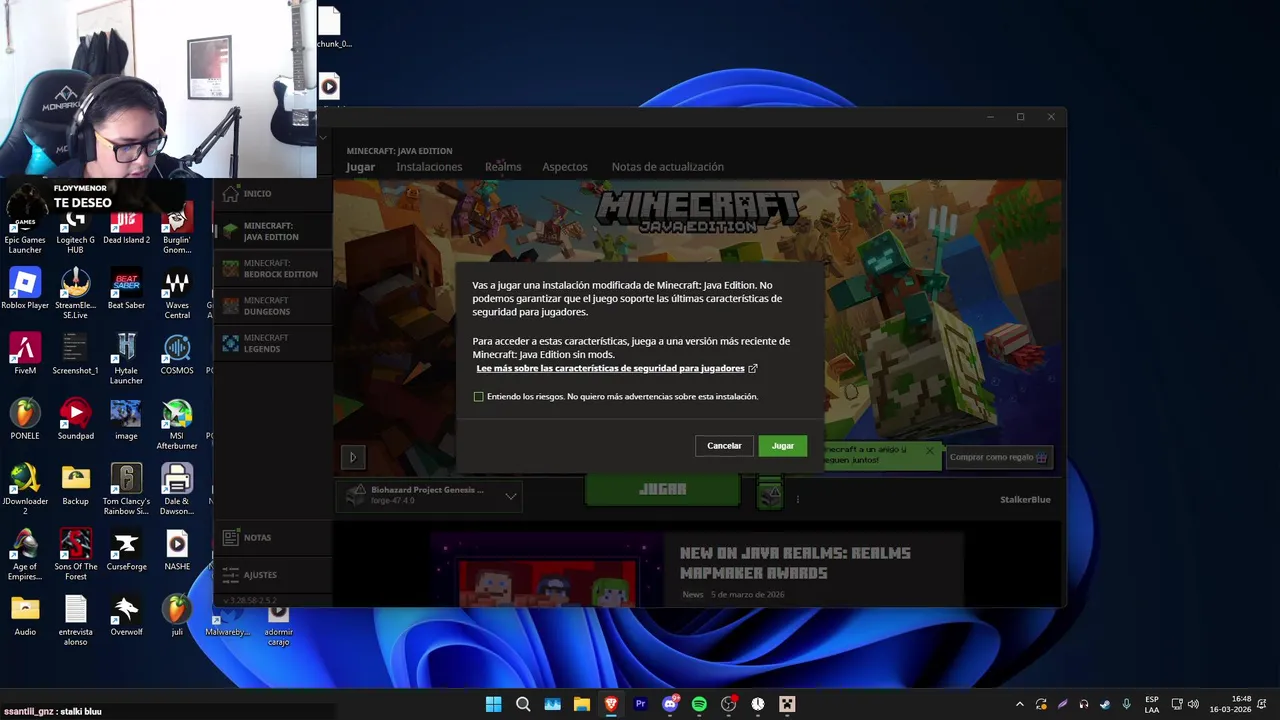Open Soundpad desktop icon
The width and height of the screenshot is (1280, 720).
click(76, 418)
